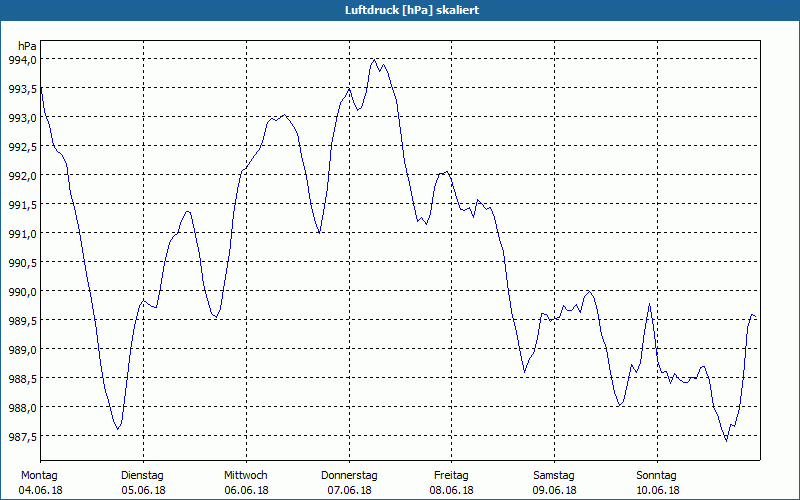
Task: Select the 989,0 axis value
Action: pyautogui.click(x=22, y=349)
